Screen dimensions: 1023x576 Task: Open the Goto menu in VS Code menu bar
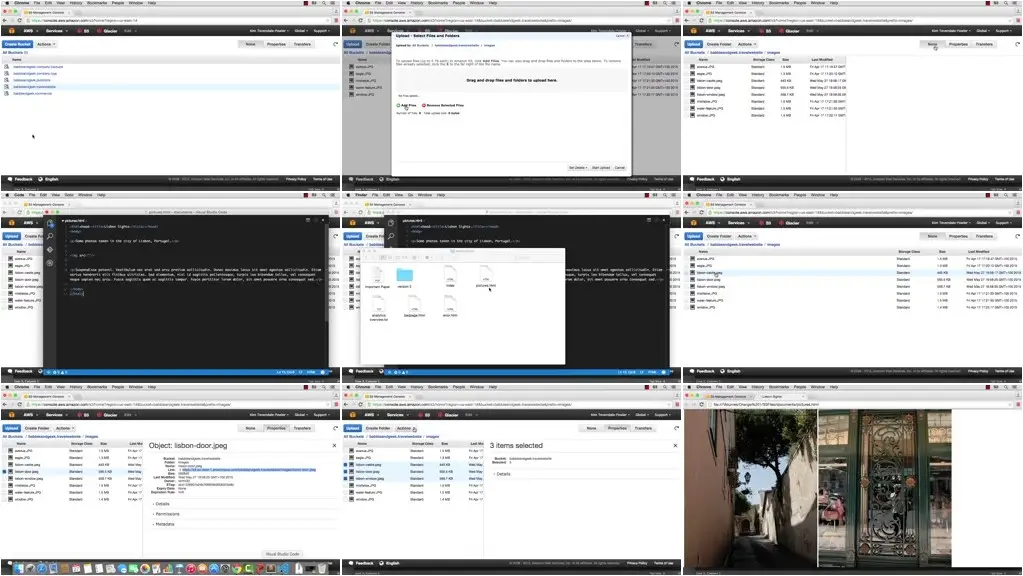70,194
